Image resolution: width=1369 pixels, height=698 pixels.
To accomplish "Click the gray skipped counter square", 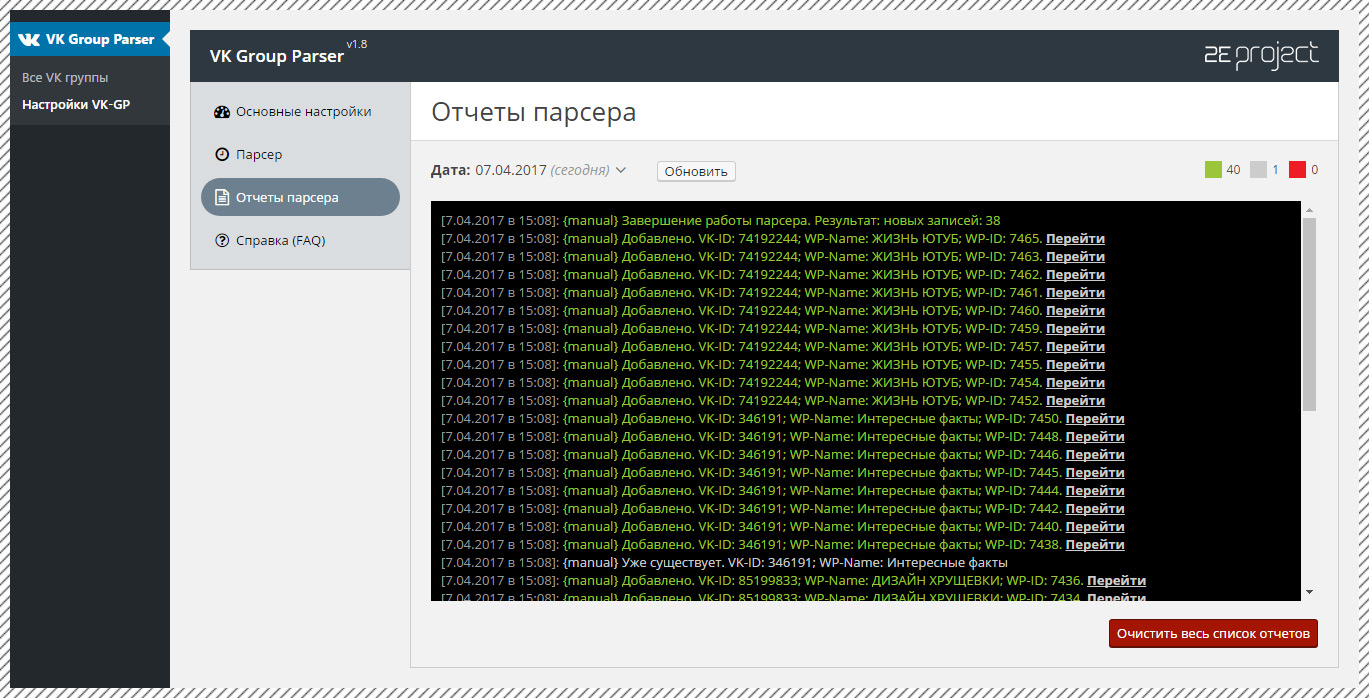I will [1258, 170].
